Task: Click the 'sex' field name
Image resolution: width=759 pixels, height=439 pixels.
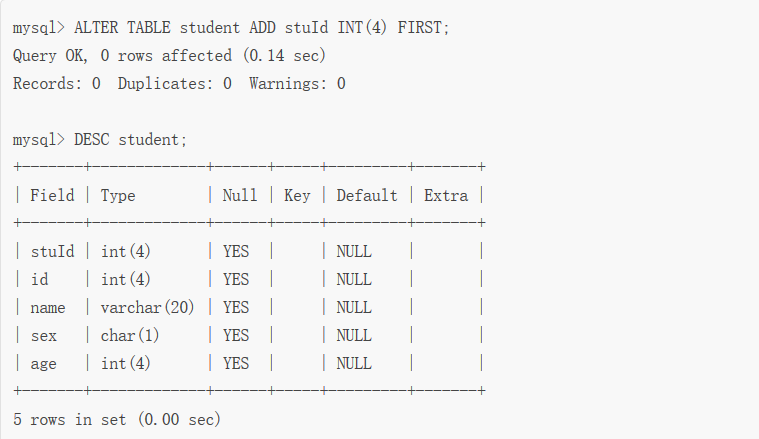Action: click(43, 335)
